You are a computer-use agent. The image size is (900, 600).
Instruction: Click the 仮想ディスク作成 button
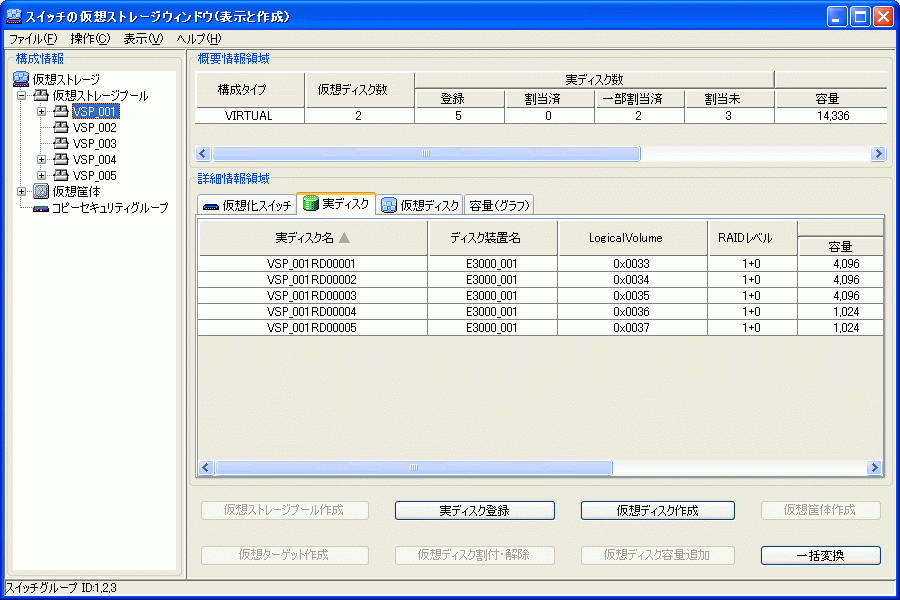click(658, 510)
